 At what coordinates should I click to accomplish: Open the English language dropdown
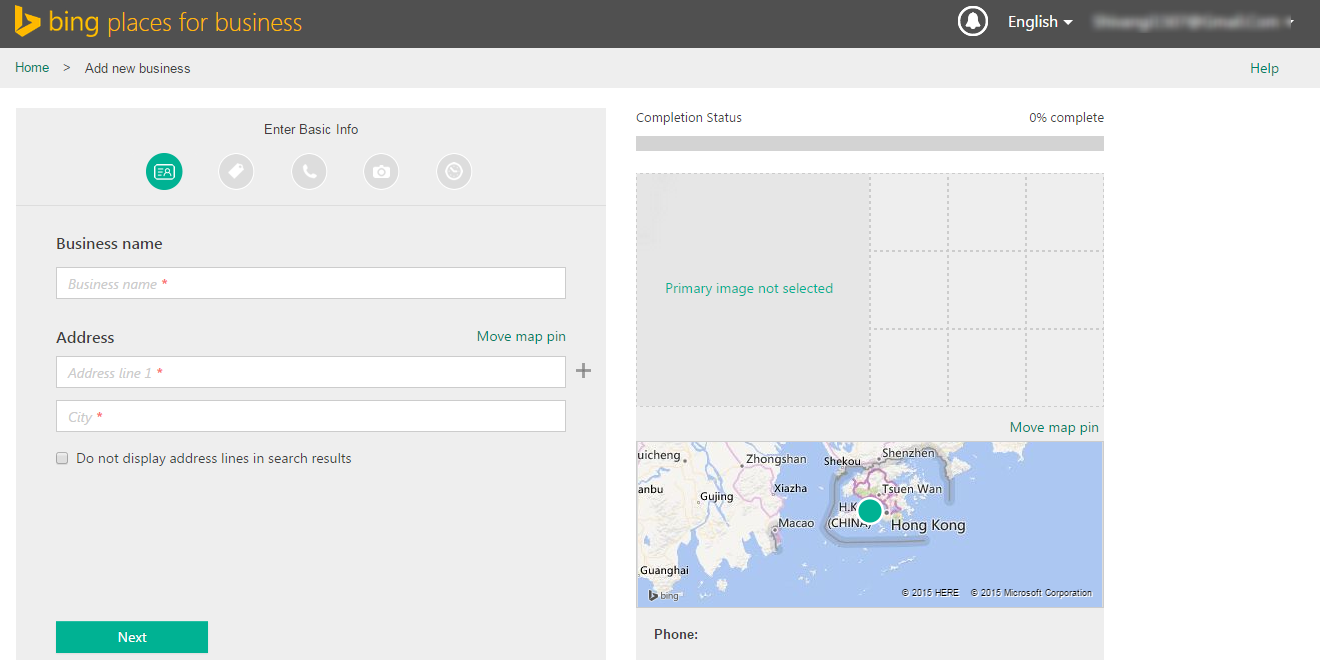1040,22
